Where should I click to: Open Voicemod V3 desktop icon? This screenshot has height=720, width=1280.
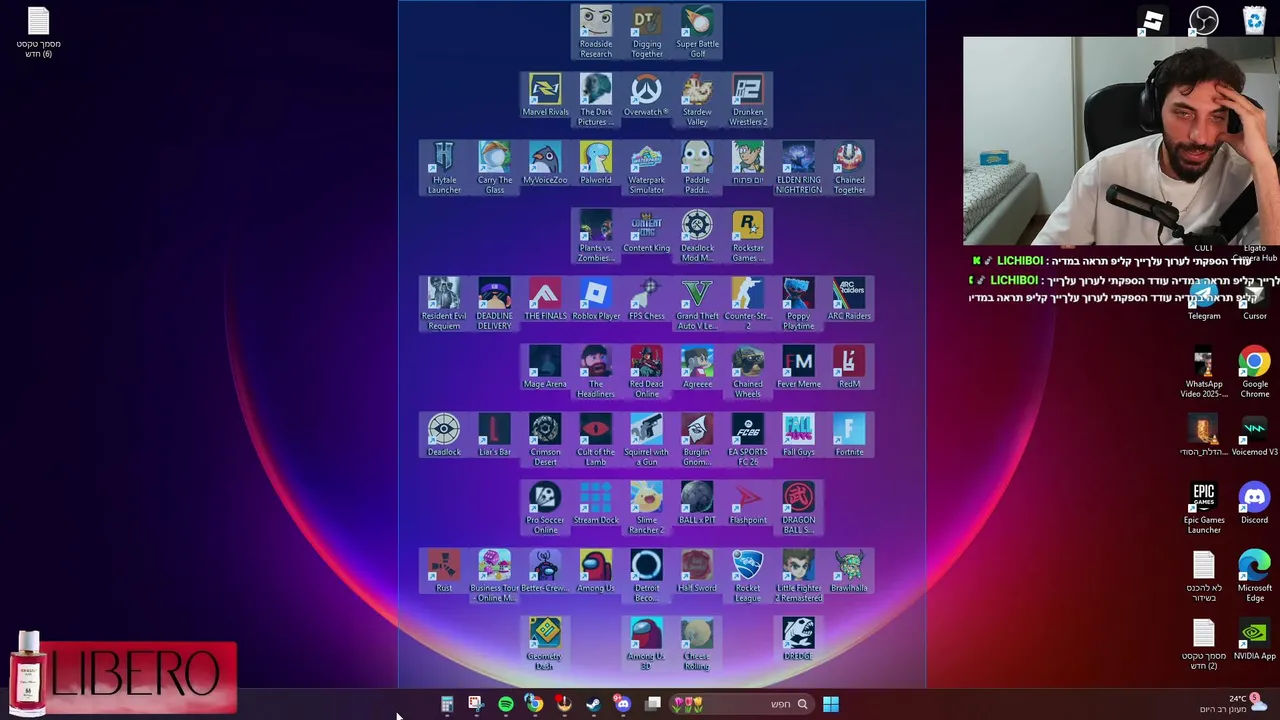click(1254, 435)
